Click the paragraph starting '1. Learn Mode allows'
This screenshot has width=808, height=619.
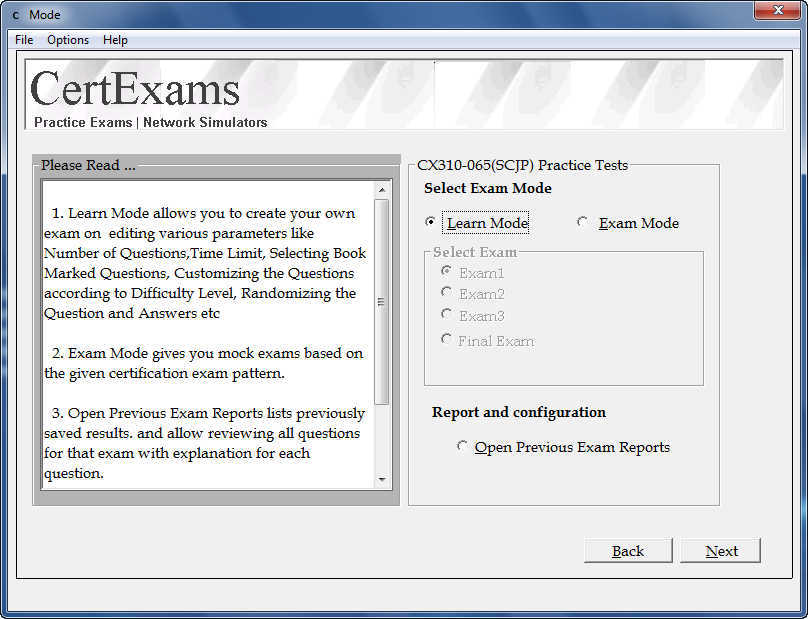click(205, 263)
